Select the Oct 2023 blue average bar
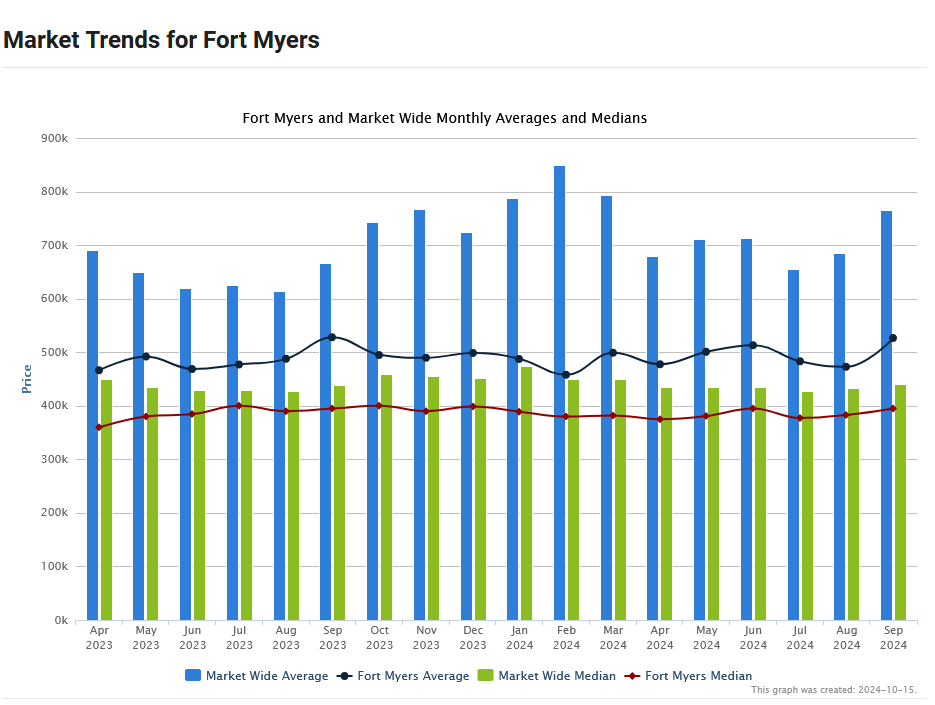The width and height of the screenshot is (935, 705). coord(372,430)
